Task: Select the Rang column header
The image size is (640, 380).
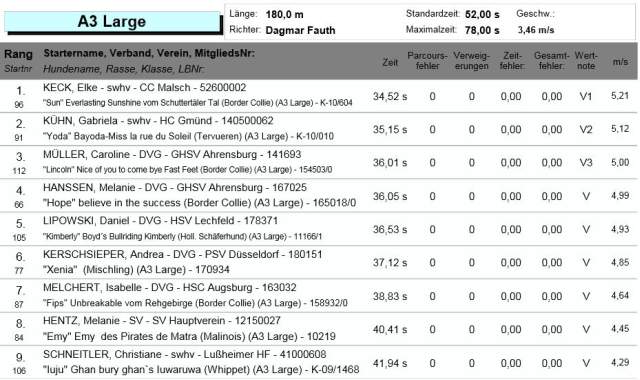Action: point(18,54)
